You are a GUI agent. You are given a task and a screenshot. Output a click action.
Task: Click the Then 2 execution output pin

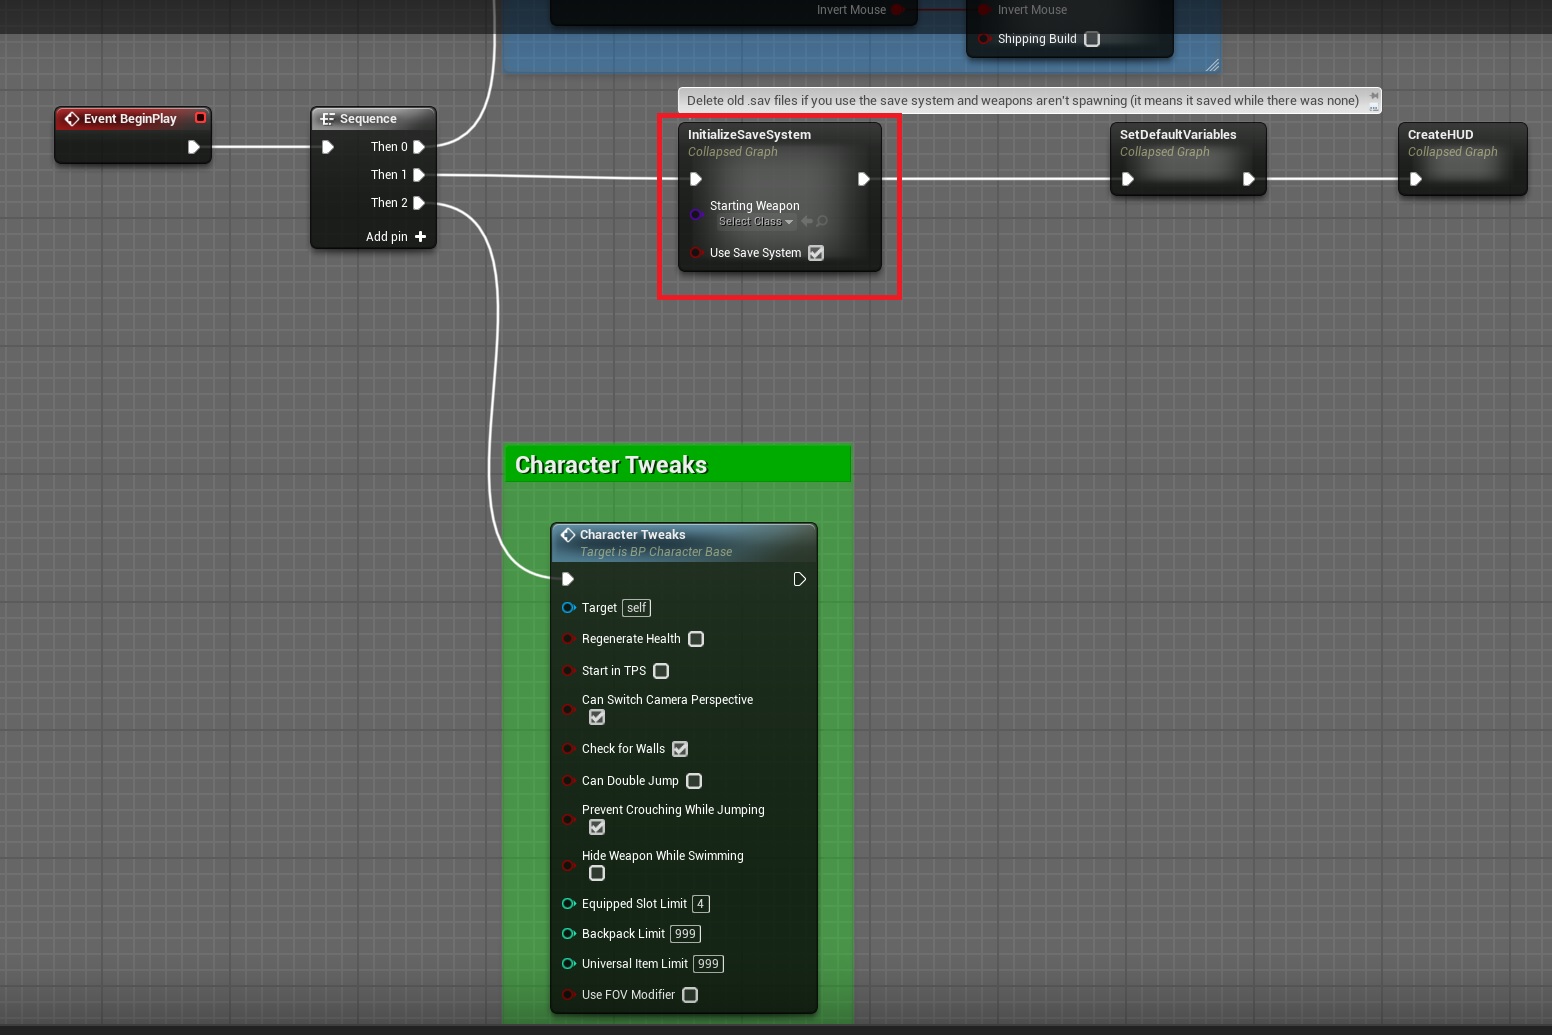tap(419, 203)
